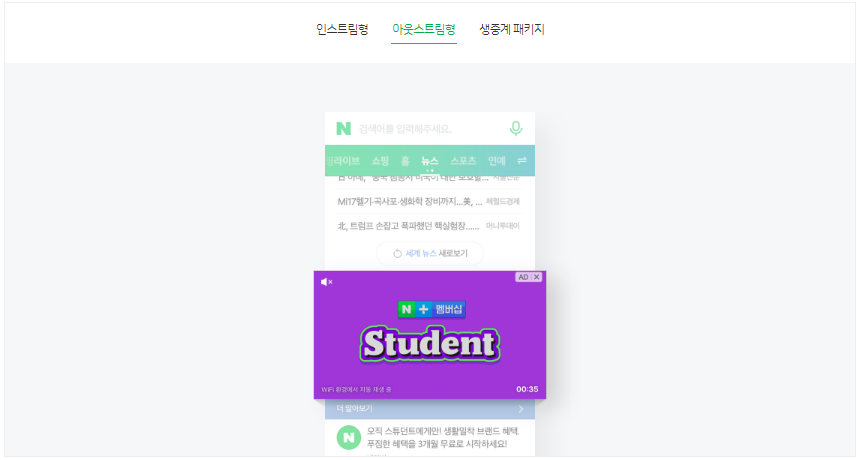Click the 세계 뉴스 새로보기 button
This screenshot has width=857, height=460.
tap(430, 253)
